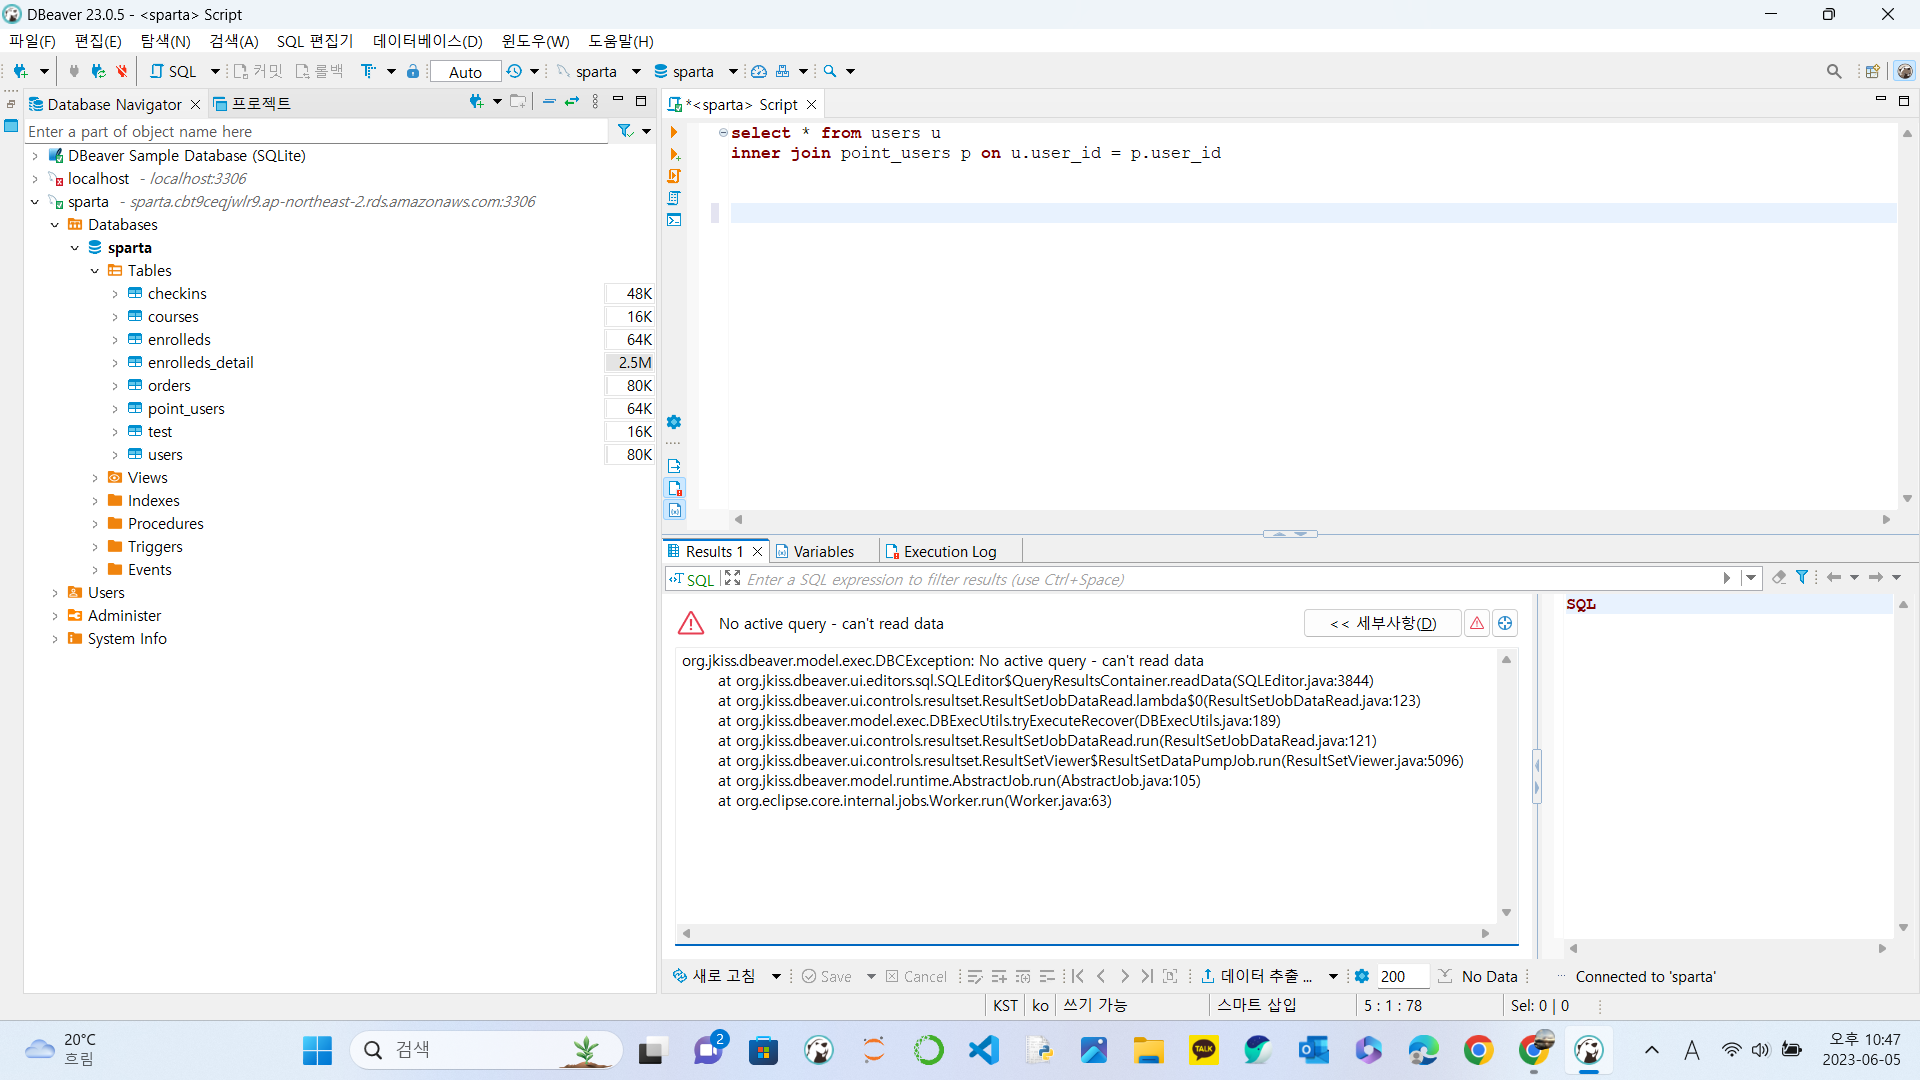Select the orders table in the tree
The width and height of the screenshot is (1920, 1080).
[x=169, y=386]
